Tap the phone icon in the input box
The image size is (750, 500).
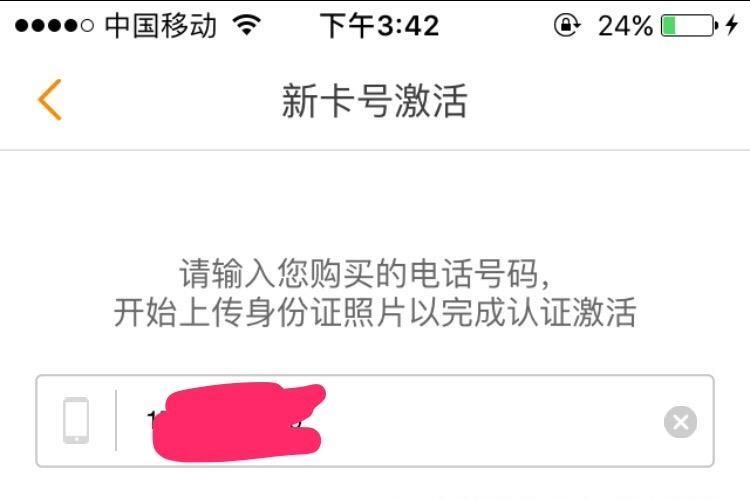point(76,421)
